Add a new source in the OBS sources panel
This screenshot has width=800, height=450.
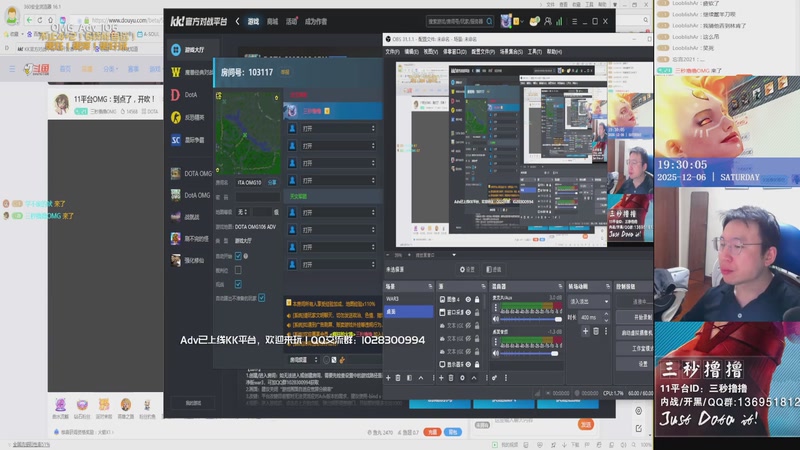click(441, 378)
